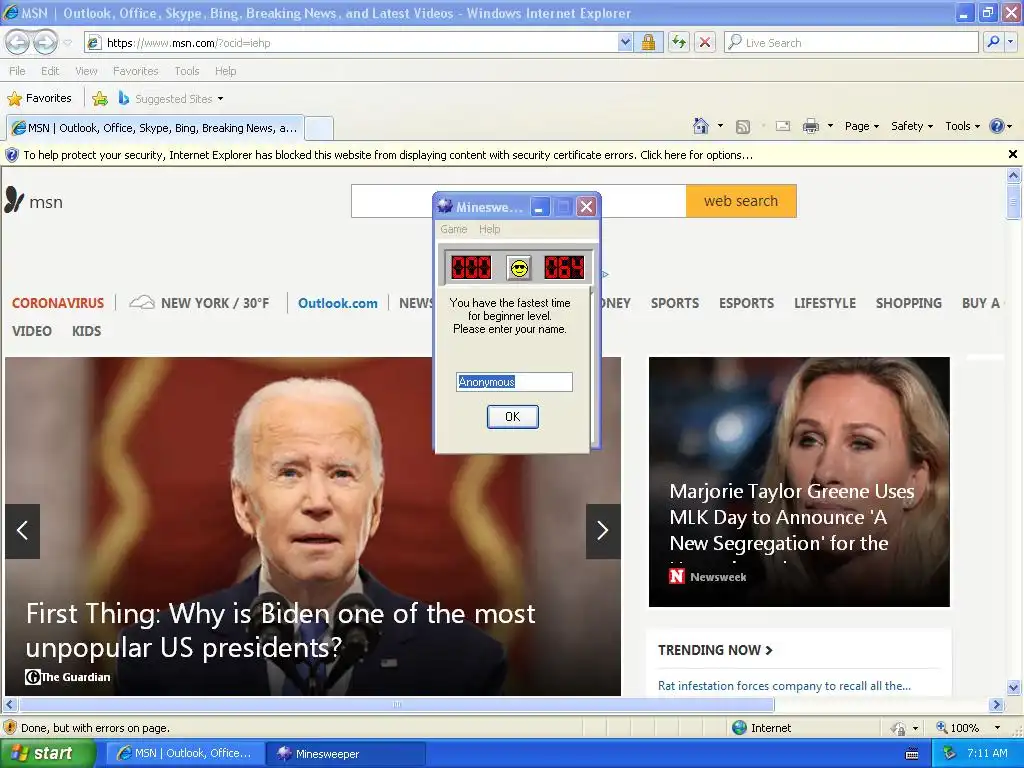Screen dimensions: 1024x768
Task: Click OK in the Minesweeper dialog
Action: click(513, 417)
